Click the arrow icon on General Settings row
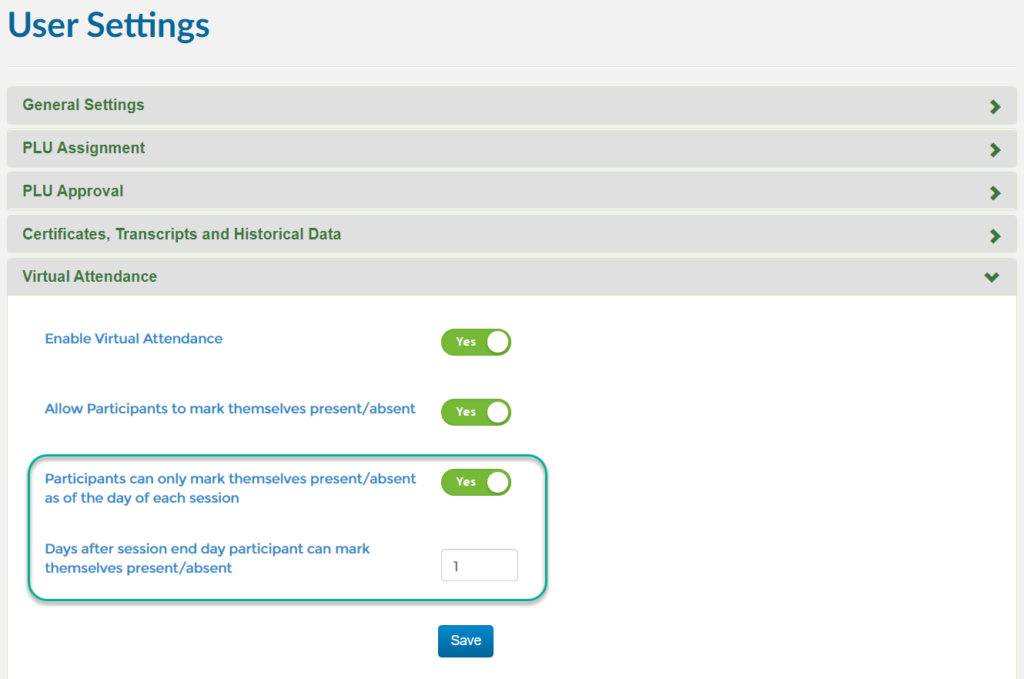The image size is (1024, 679). (x=994, y=106)
